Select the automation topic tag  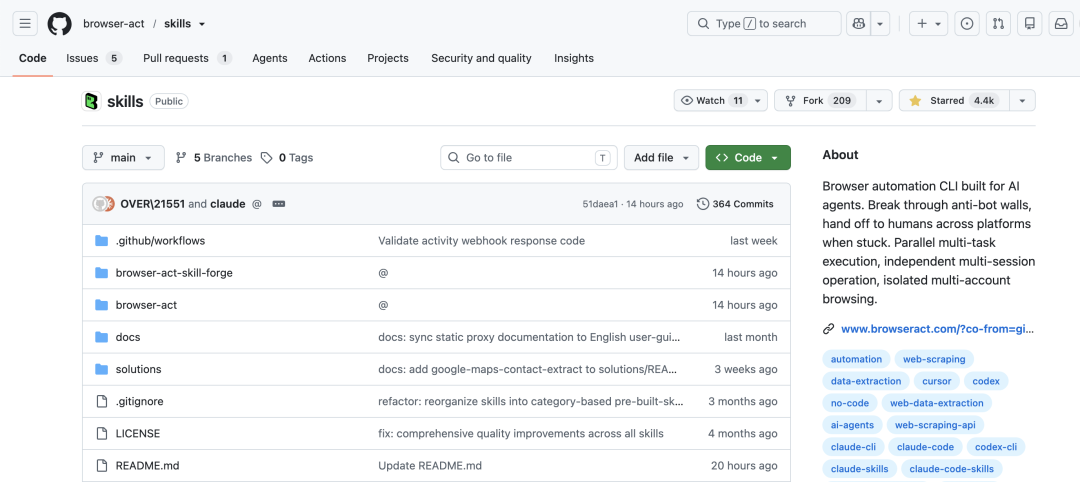pyautogui.click(x=856, y=359)
